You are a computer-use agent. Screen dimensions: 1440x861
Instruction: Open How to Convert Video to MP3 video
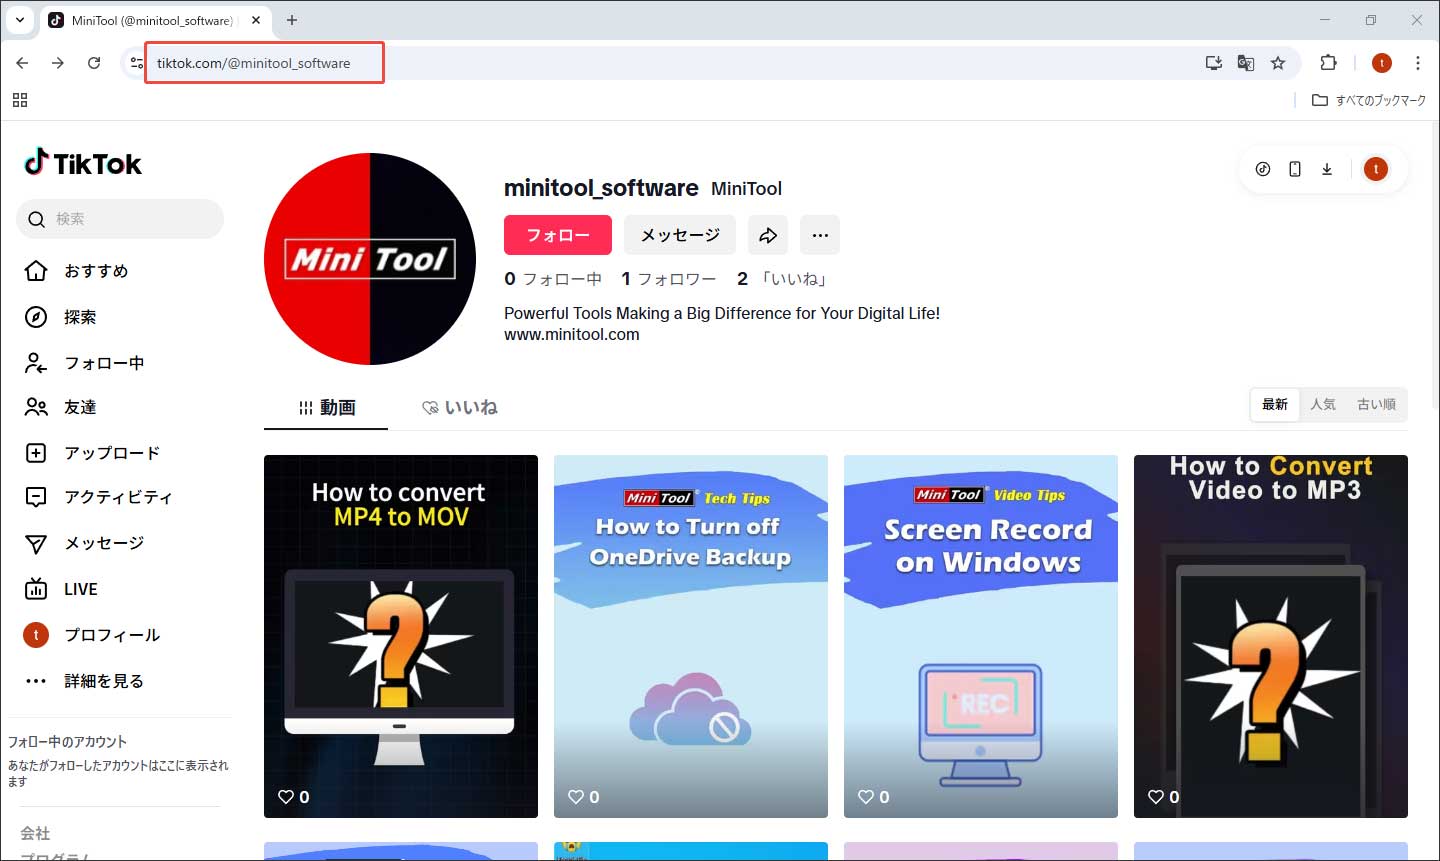pyautogui.click(x=1271, y=636)
